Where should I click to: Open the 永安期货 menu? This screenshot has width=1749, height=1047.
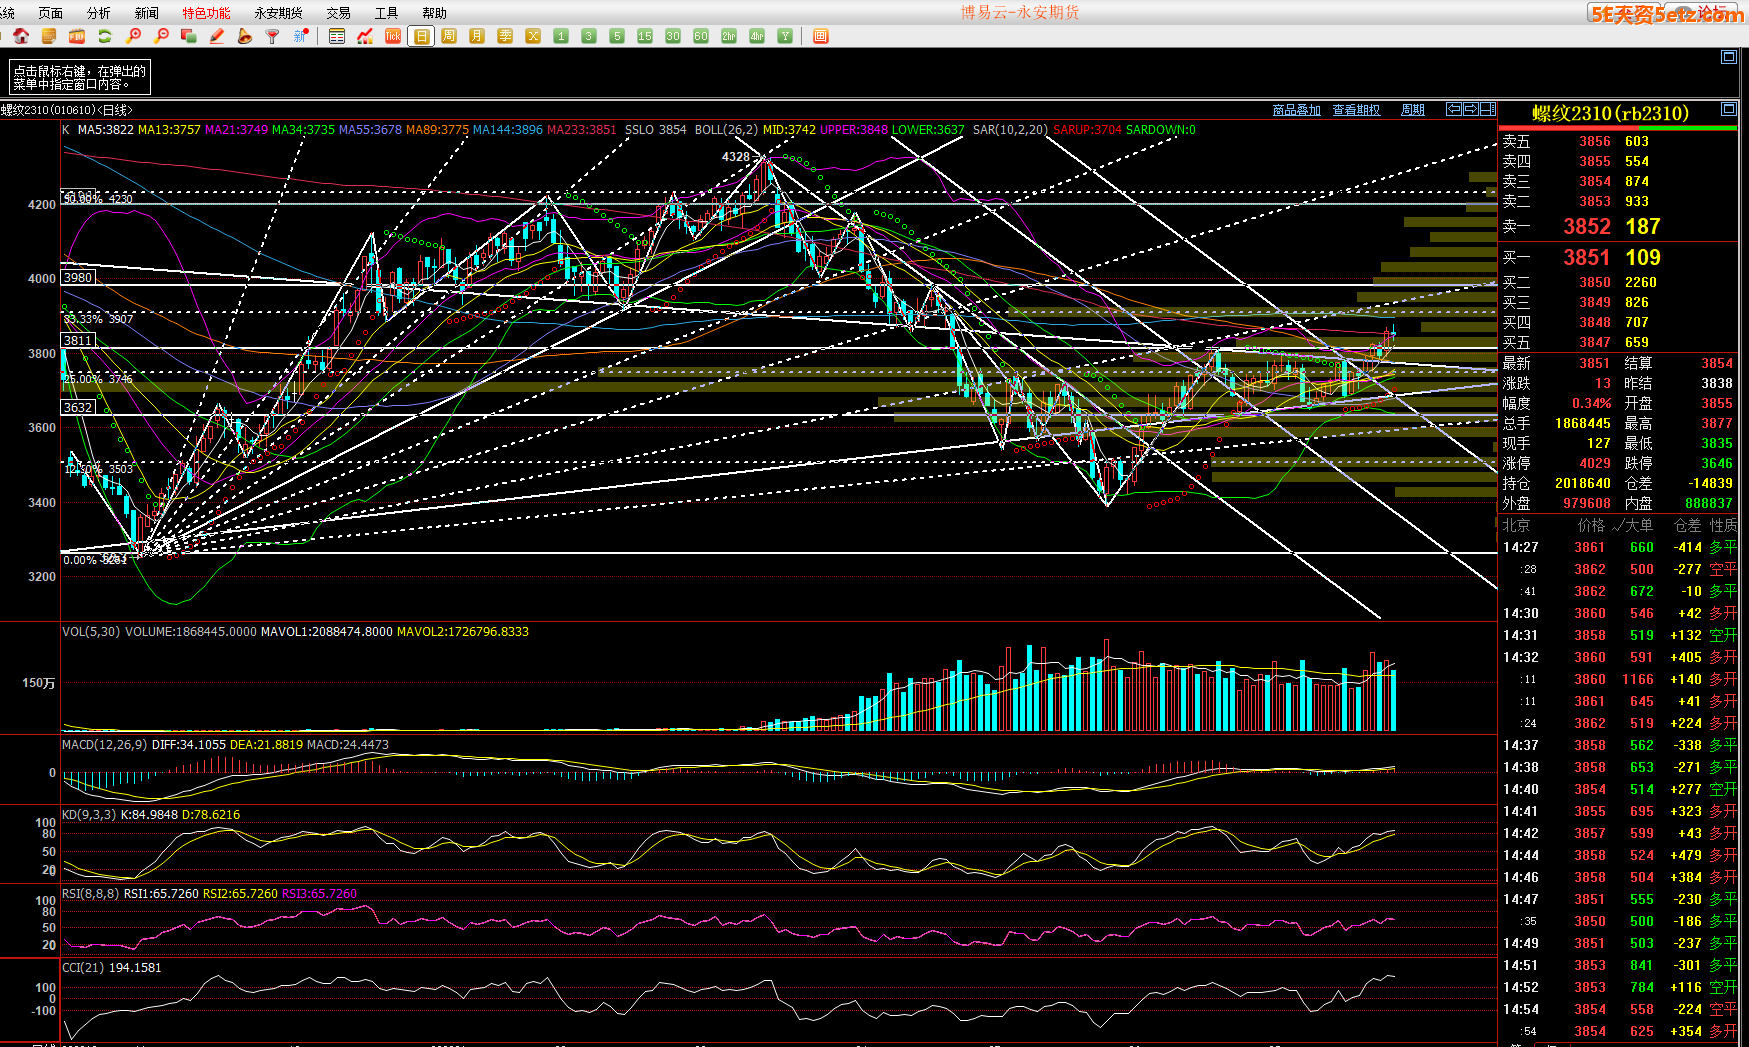pos(278,13)
